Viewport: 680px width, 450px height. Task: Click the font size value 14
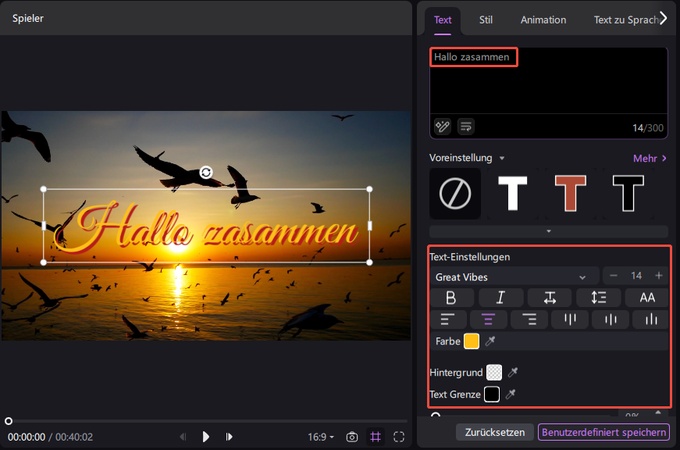pyautogui.click(x=636, y=276)
